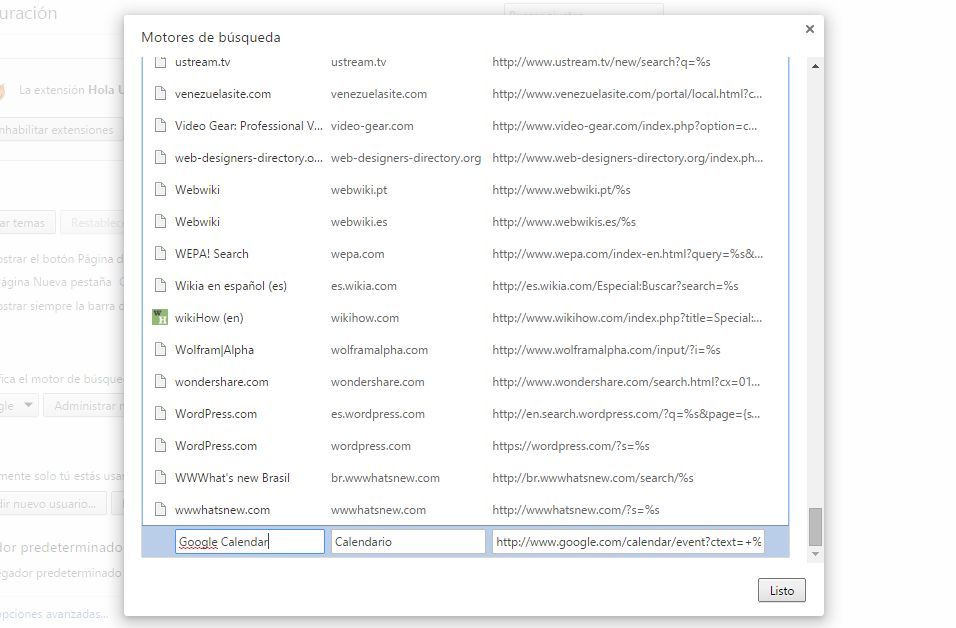Click the scrollbar down arrow in the list

pos(815,554)
